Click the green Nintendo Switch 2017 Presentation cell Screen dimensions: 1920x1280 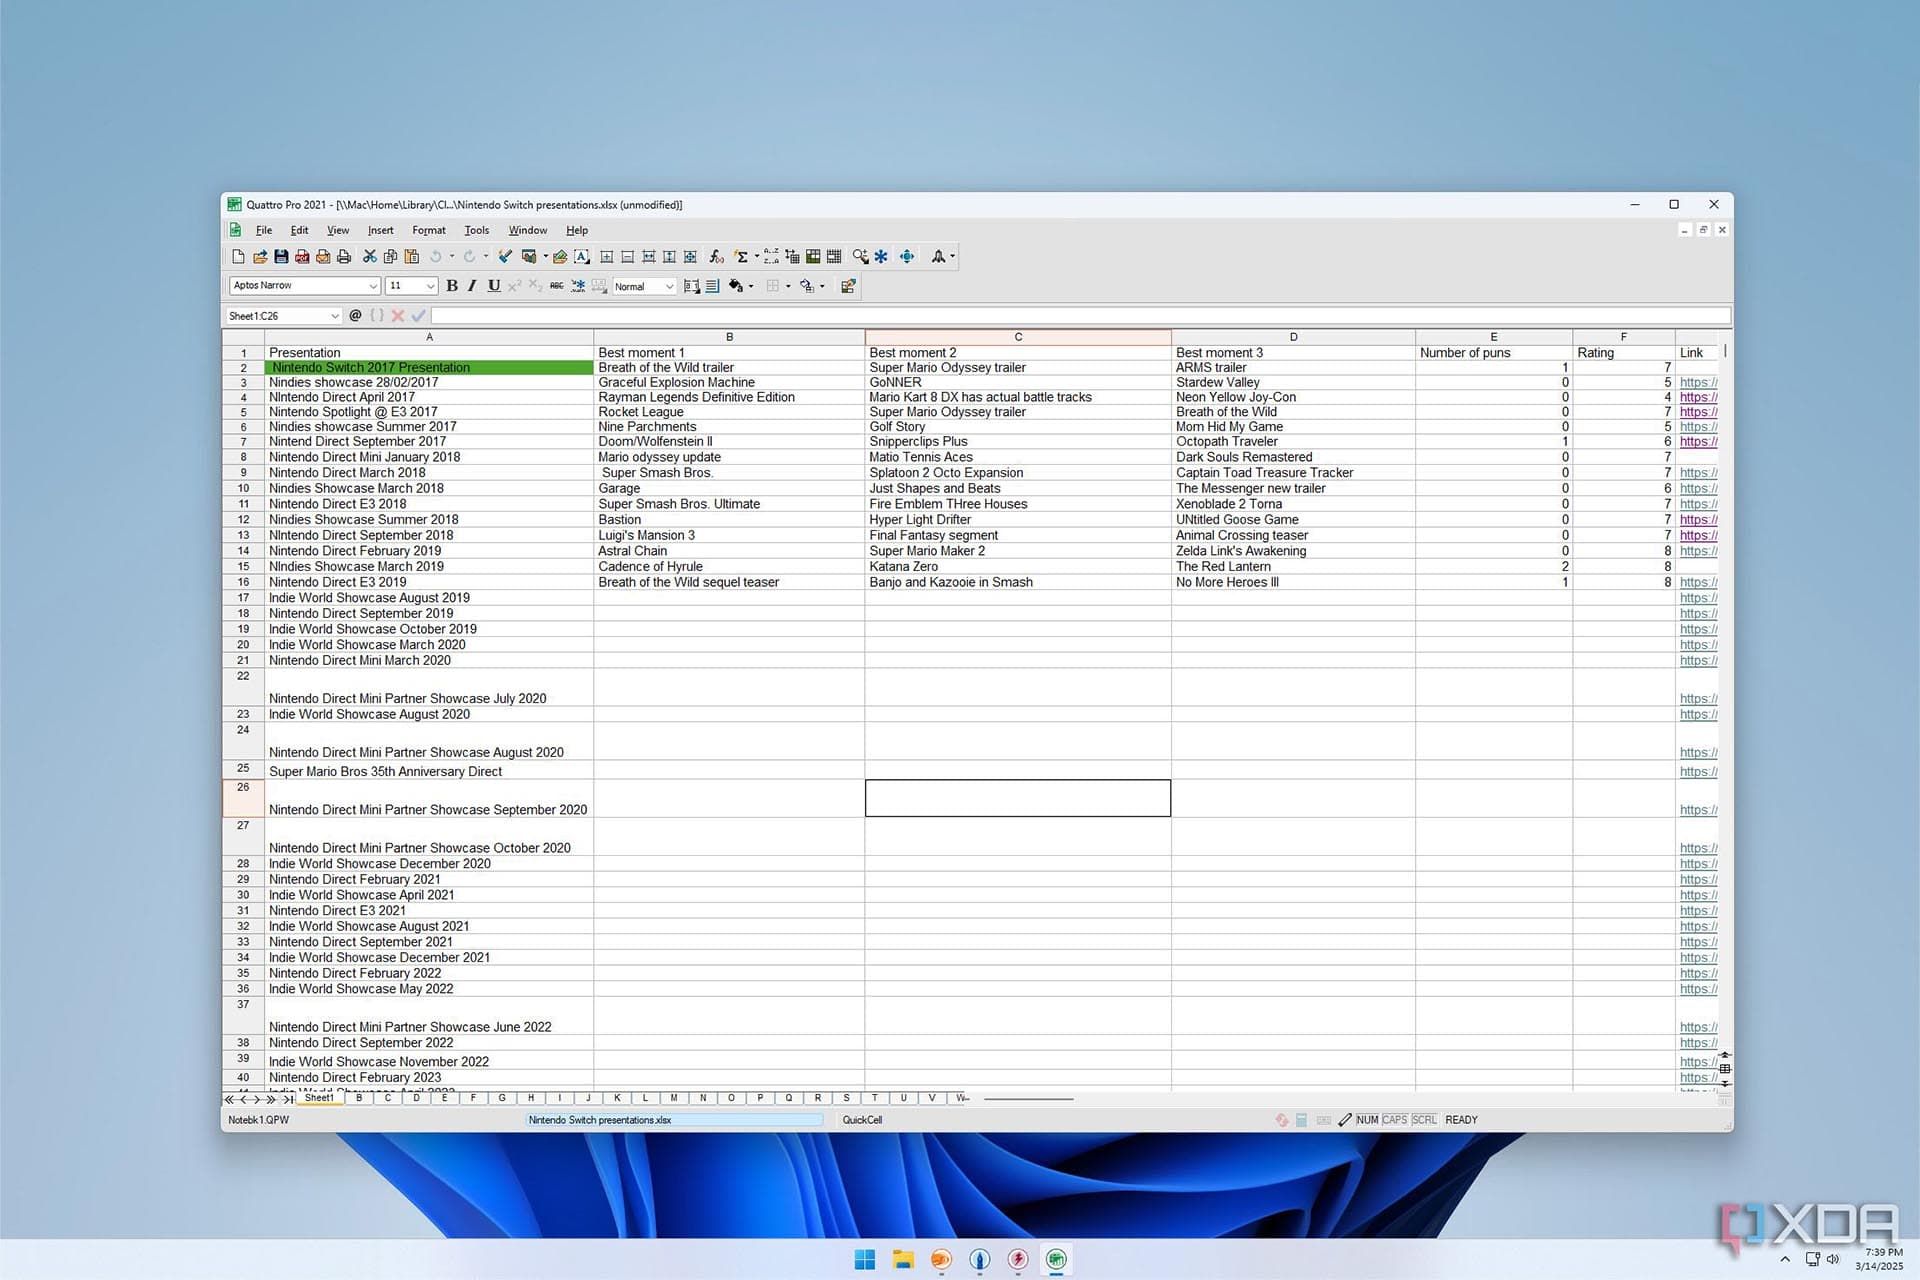click(x=429, y=367)
